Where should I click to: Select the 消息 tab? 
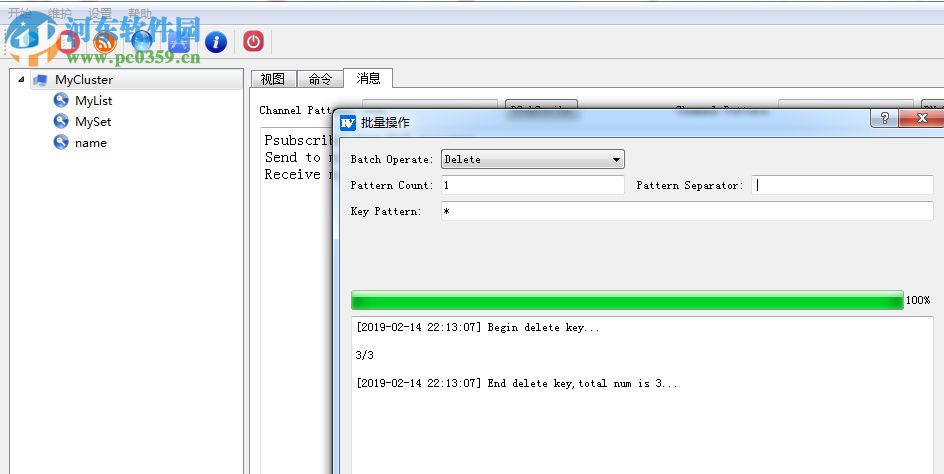pyautogui.click(x=368, y=78)
